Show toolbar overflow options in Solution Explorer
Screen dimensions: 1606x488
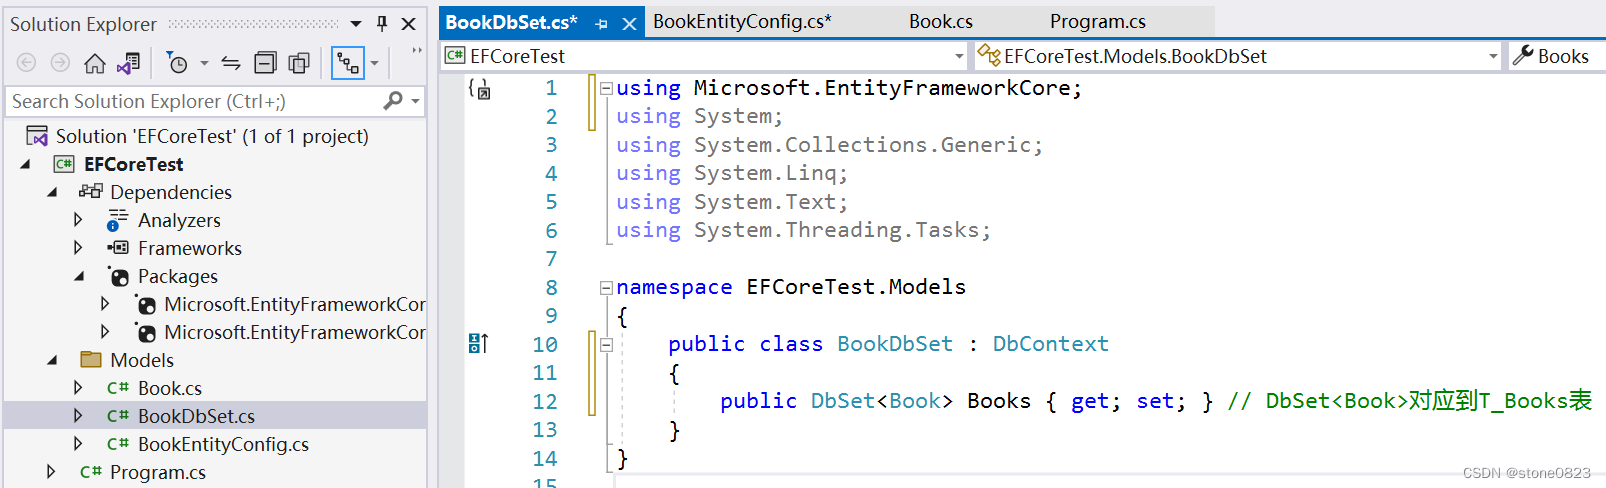416,51
